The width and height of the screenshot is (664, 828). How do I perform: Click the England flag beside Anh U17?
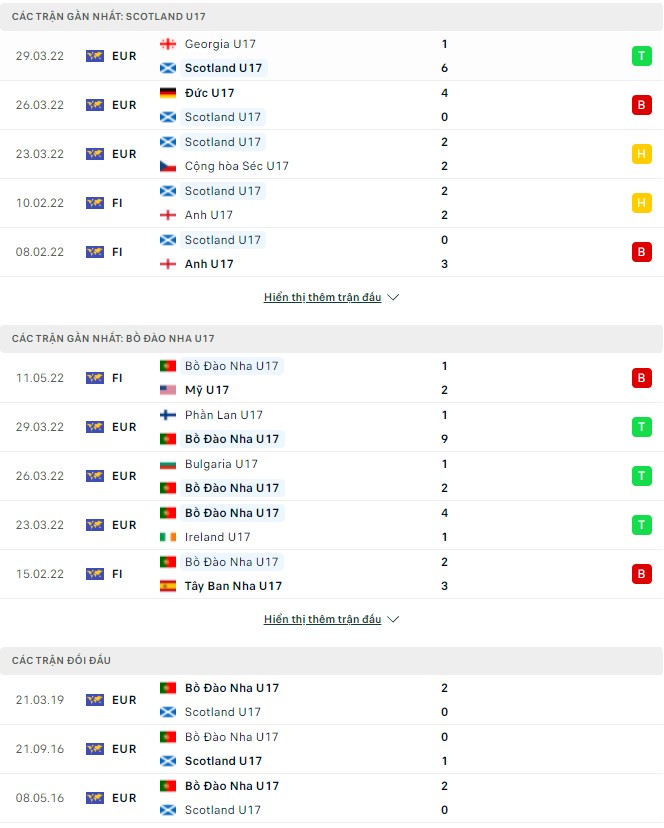click(x=167, y=214)
